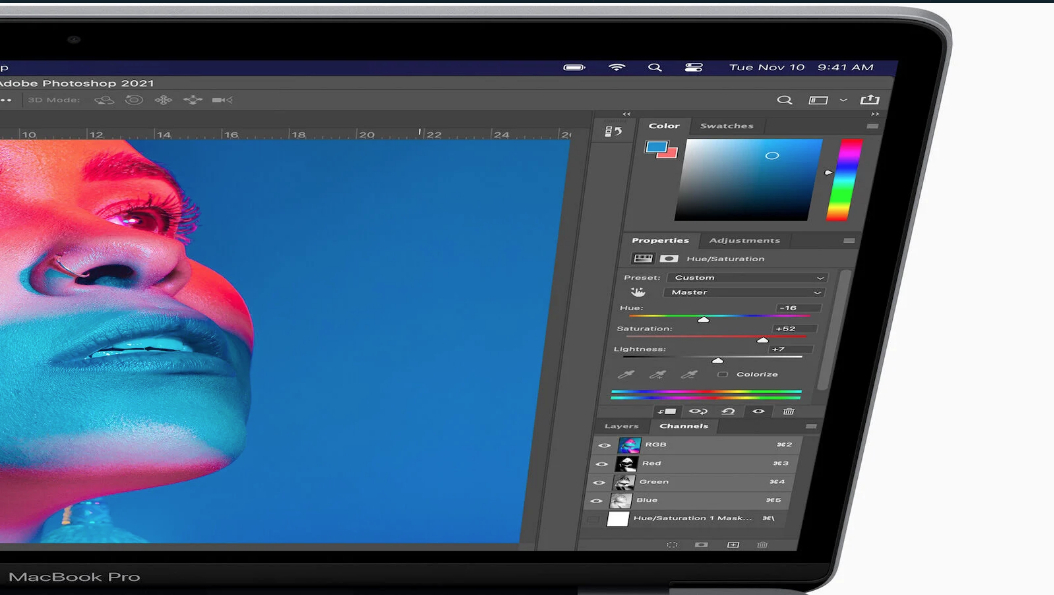This screenshot has height=595, width=1054.
Task: Switch to the Channels tab
Action: (684, 426)
